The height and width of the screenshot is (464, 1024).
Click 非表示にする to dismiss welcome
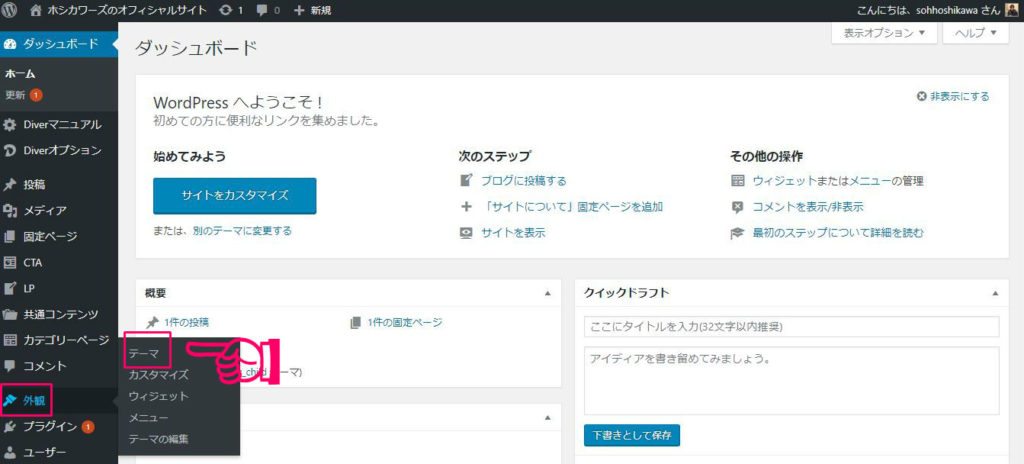pyautogui.click(x=959, y=97)
